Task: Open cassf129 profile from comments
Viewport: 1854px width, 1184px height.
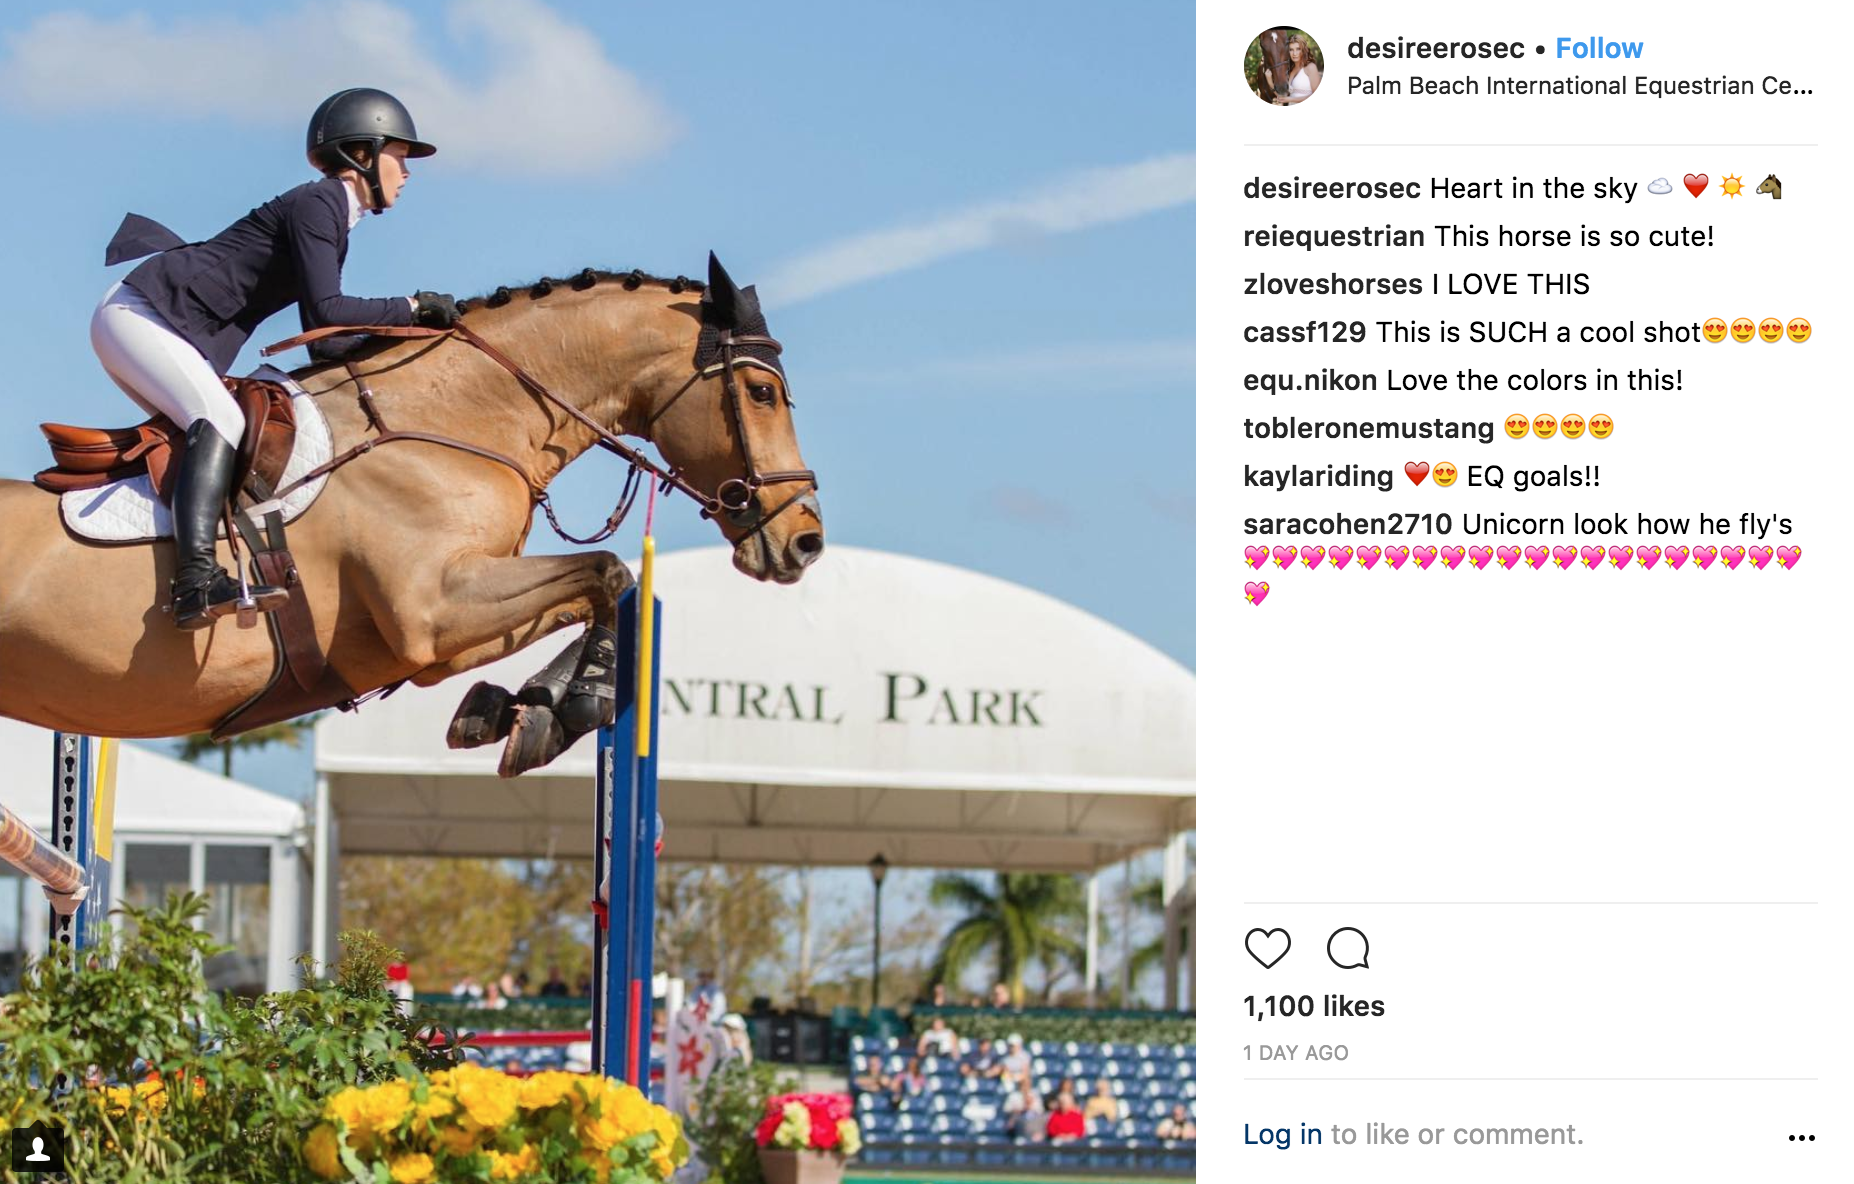Action: click(x=1304, y=332)
